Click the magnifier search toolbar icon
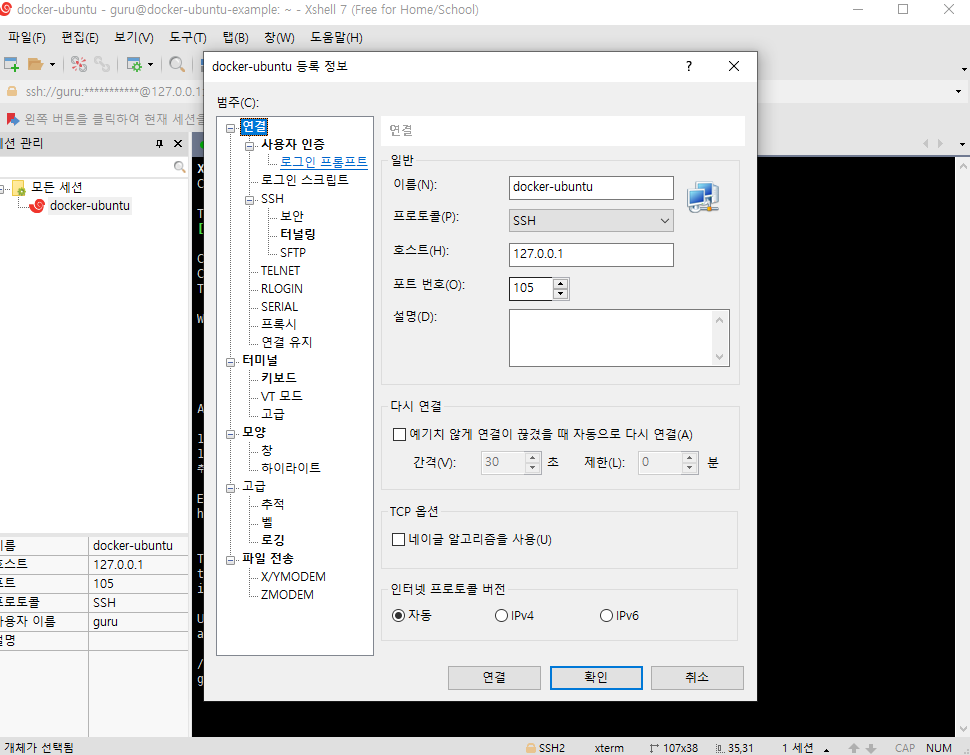Image resolution: width=970 pixels, height=755 pixels. [x=177, y=64]
